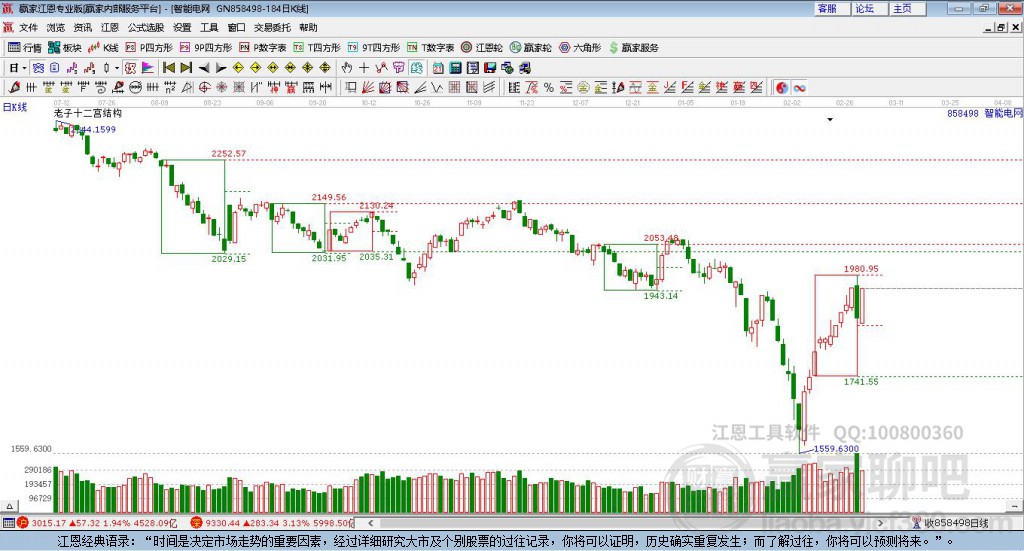Click the n² square tool icon
Image resolution: width=1024 pixels, height=551 pixels.
click(x=170, y=87)
